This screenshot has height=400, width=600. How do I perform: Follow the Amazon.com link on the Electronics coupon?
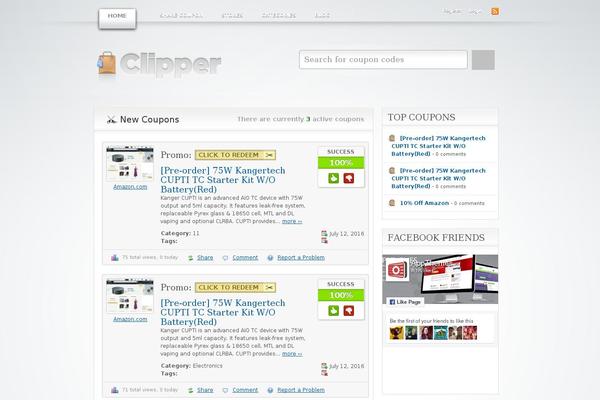coord(130,319)
